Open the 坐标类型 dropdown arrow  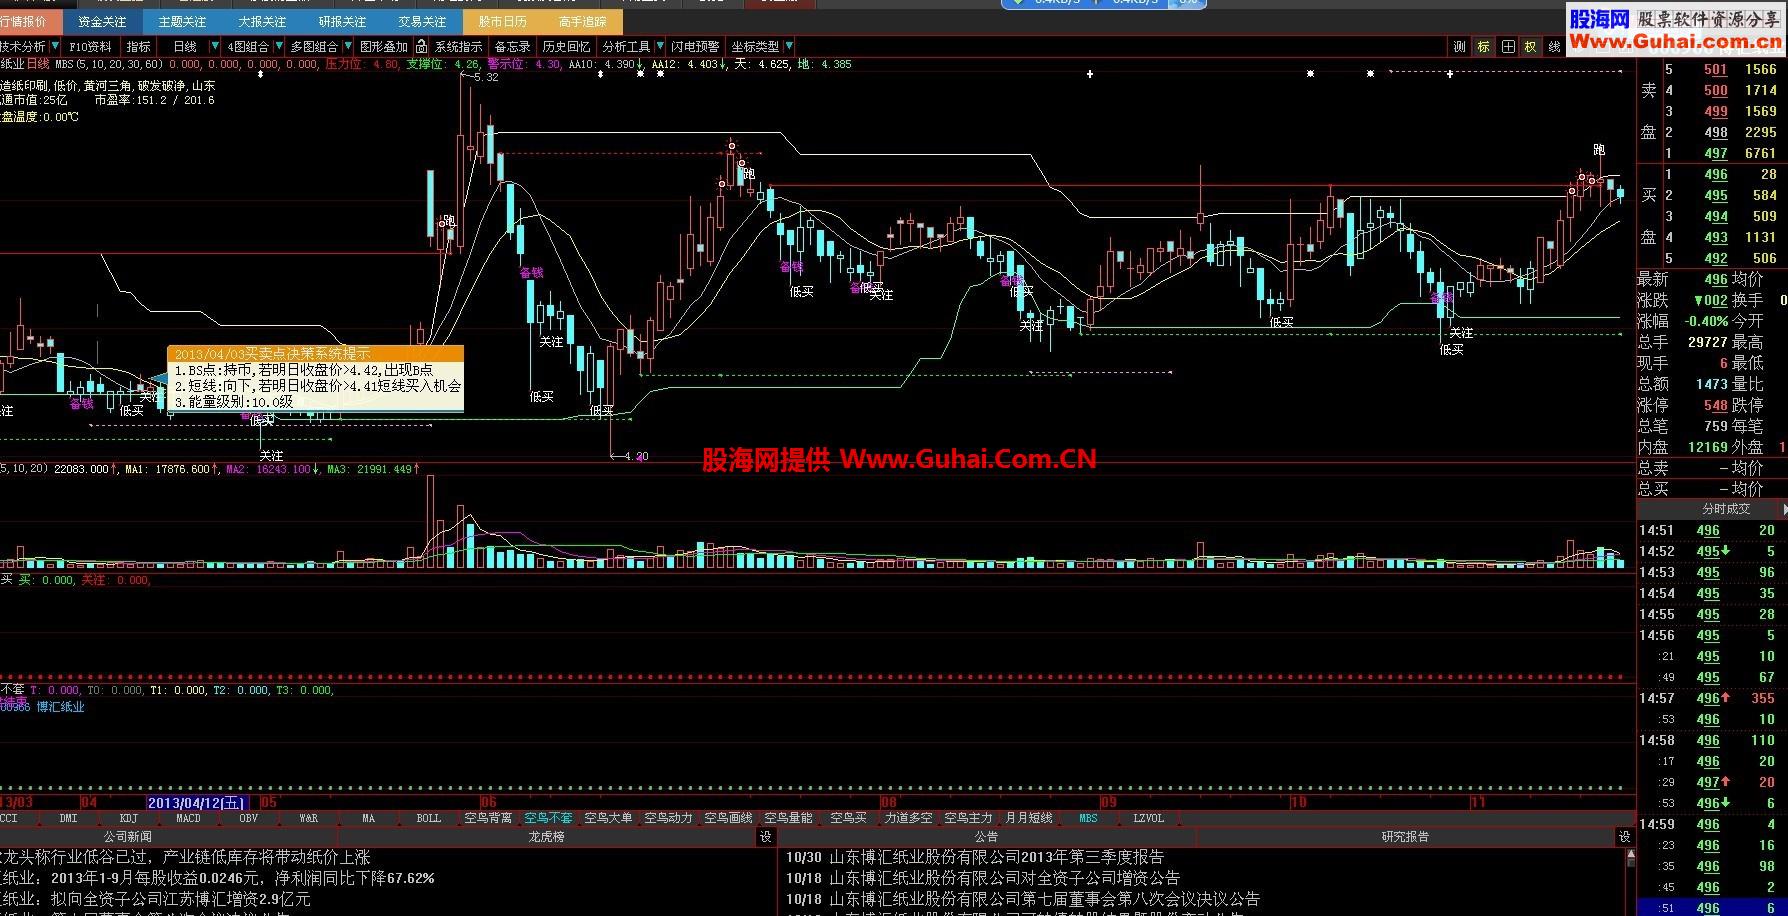pos(789,46)
